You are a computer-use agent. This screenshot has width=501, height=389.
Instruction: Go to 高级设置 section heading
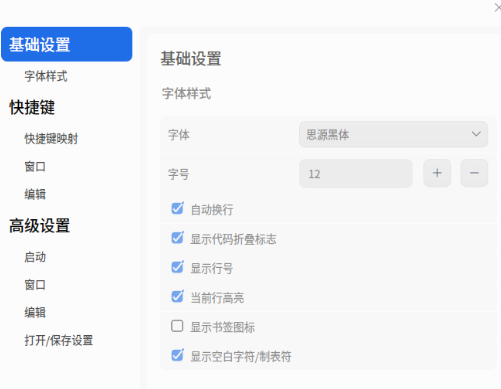coord(40,226)
